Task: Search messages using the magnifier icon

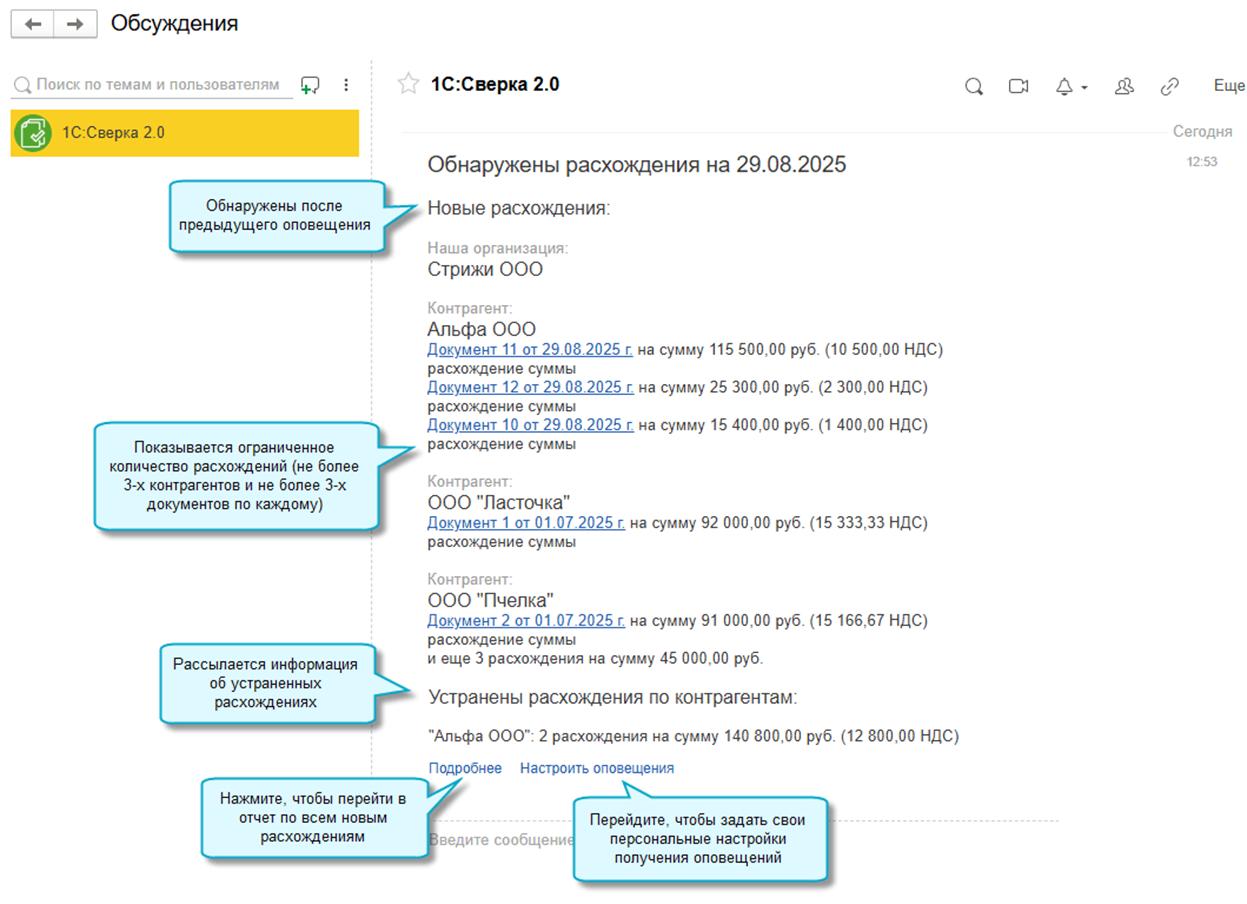Action: coord(973,87)
